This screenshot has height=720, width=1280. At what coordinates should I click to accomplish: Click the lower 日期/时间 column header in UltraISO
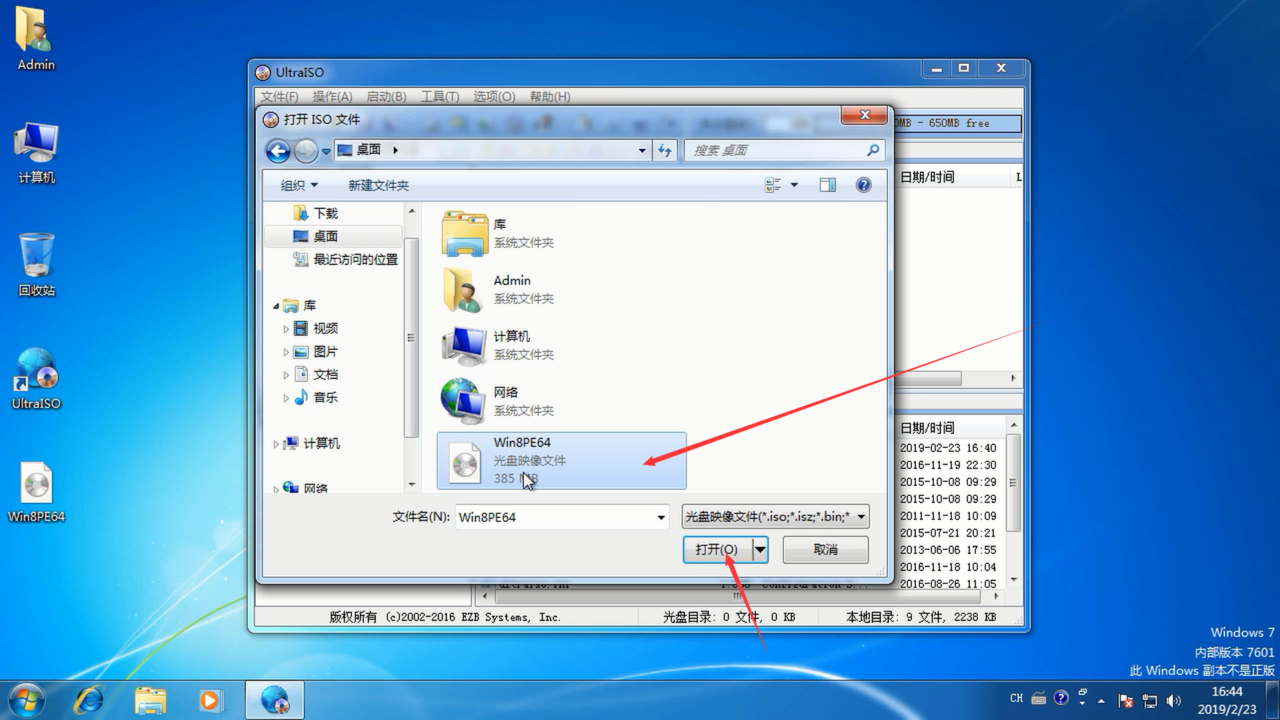pyautogui.click(x=928, y=428)
